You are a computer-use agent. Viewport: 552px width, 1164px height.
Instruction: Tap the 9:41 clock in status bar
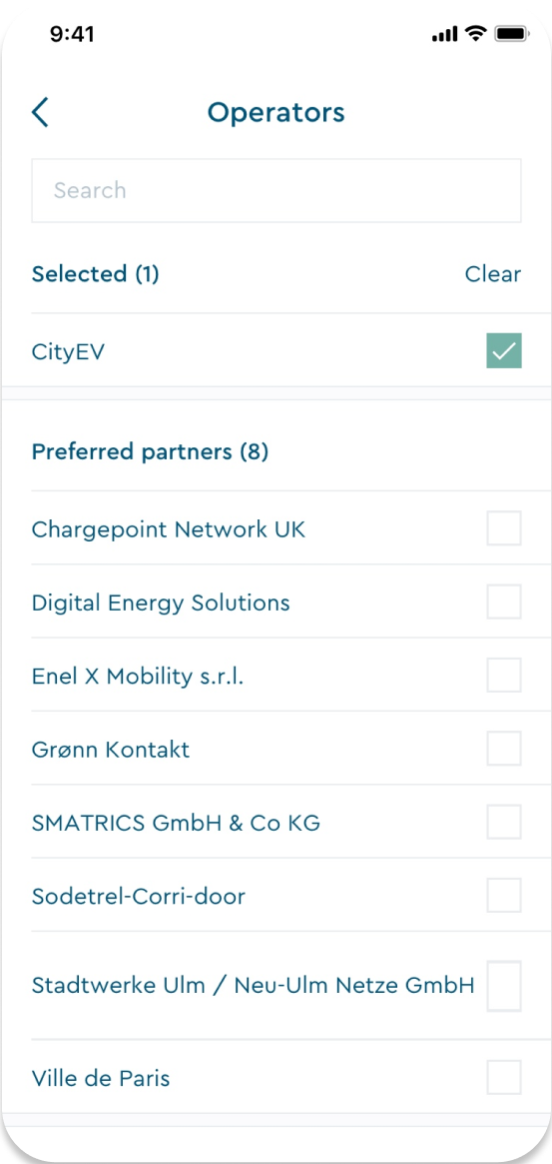click(x=72, y=34)
